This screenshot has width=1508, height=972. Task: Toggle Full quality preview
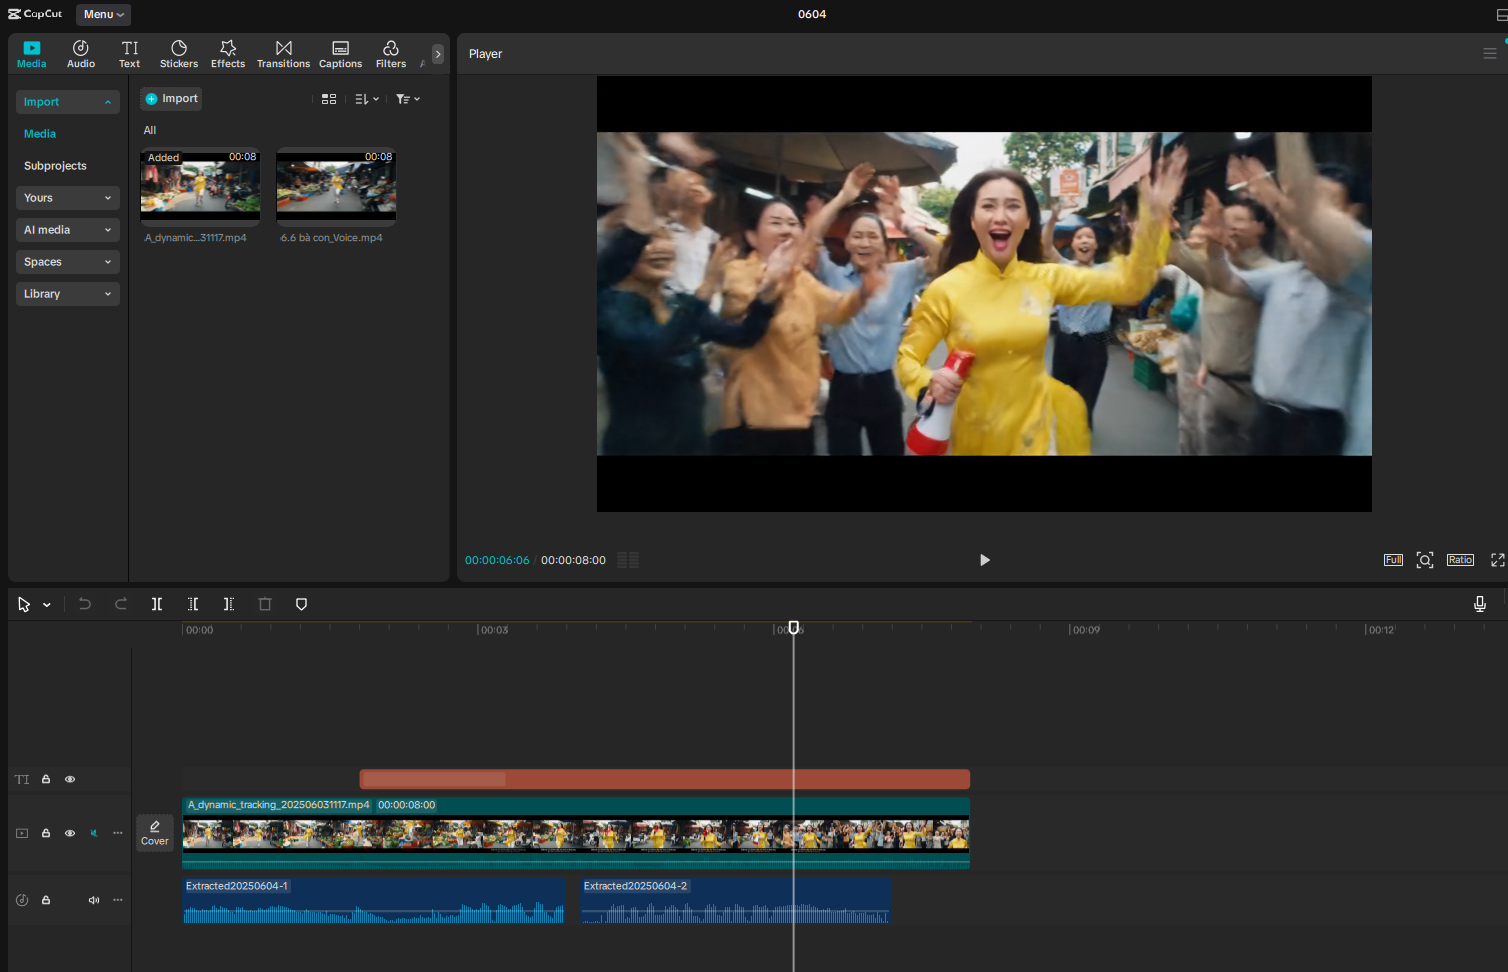click(1393, 560)
